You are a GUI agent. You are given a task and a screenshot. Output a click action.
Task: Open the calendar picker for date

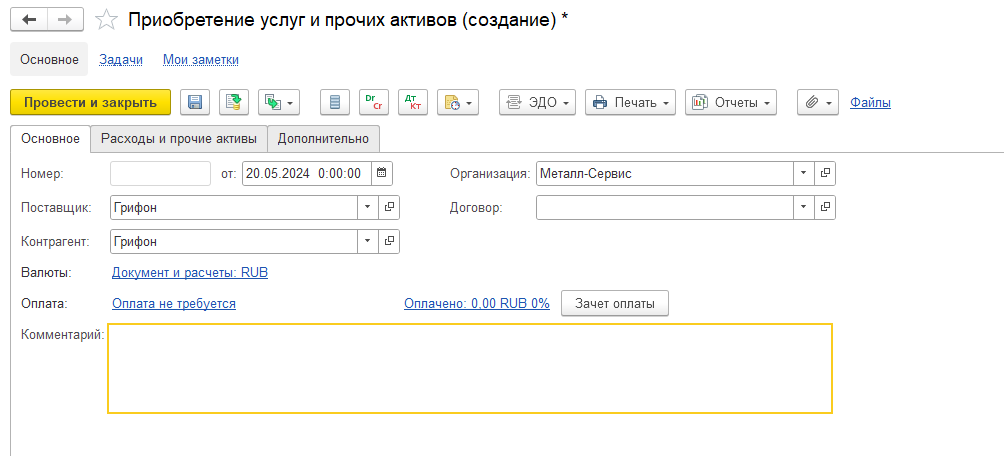coord(382,173)
